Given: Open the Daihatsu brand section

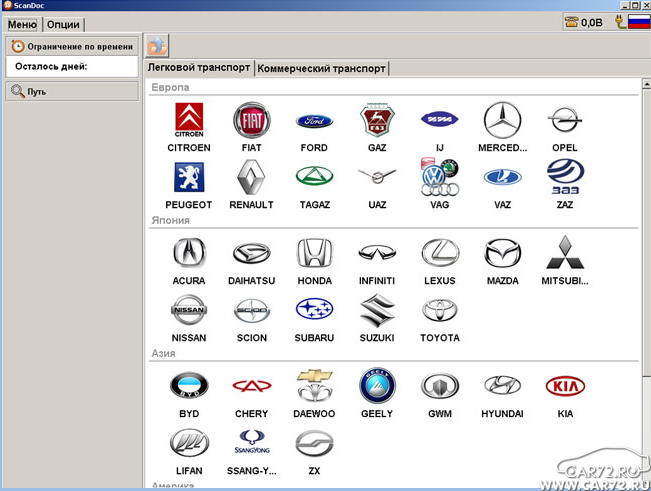Looking at the screenshot, I should [x=252, y=253].
